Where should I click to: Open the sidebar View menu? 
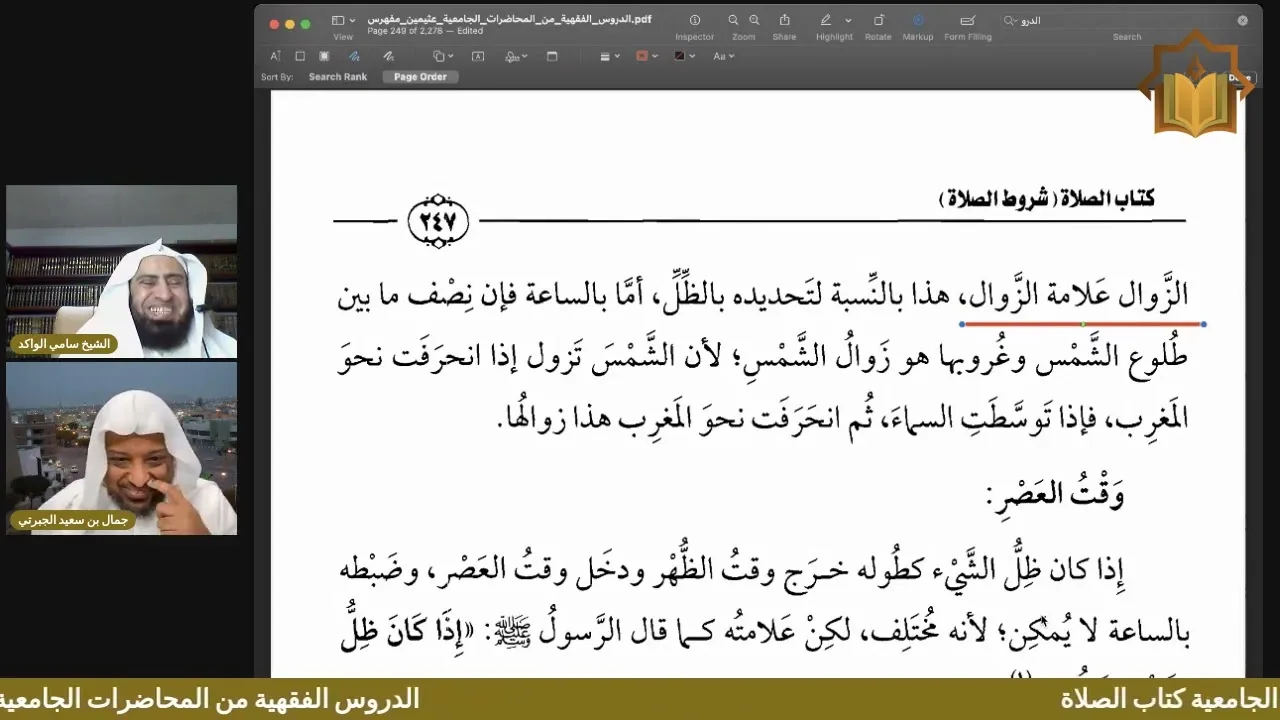(x=343, y=20)
